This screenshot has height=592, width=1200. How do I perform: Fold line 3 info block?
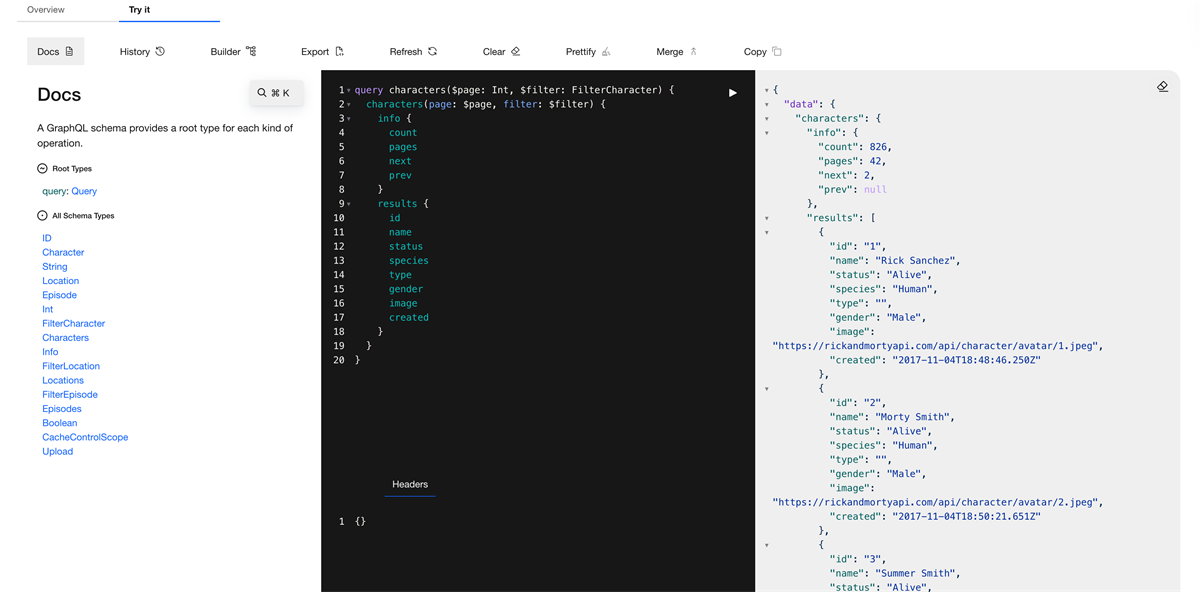pyautogui.click(x=348, y=119)
